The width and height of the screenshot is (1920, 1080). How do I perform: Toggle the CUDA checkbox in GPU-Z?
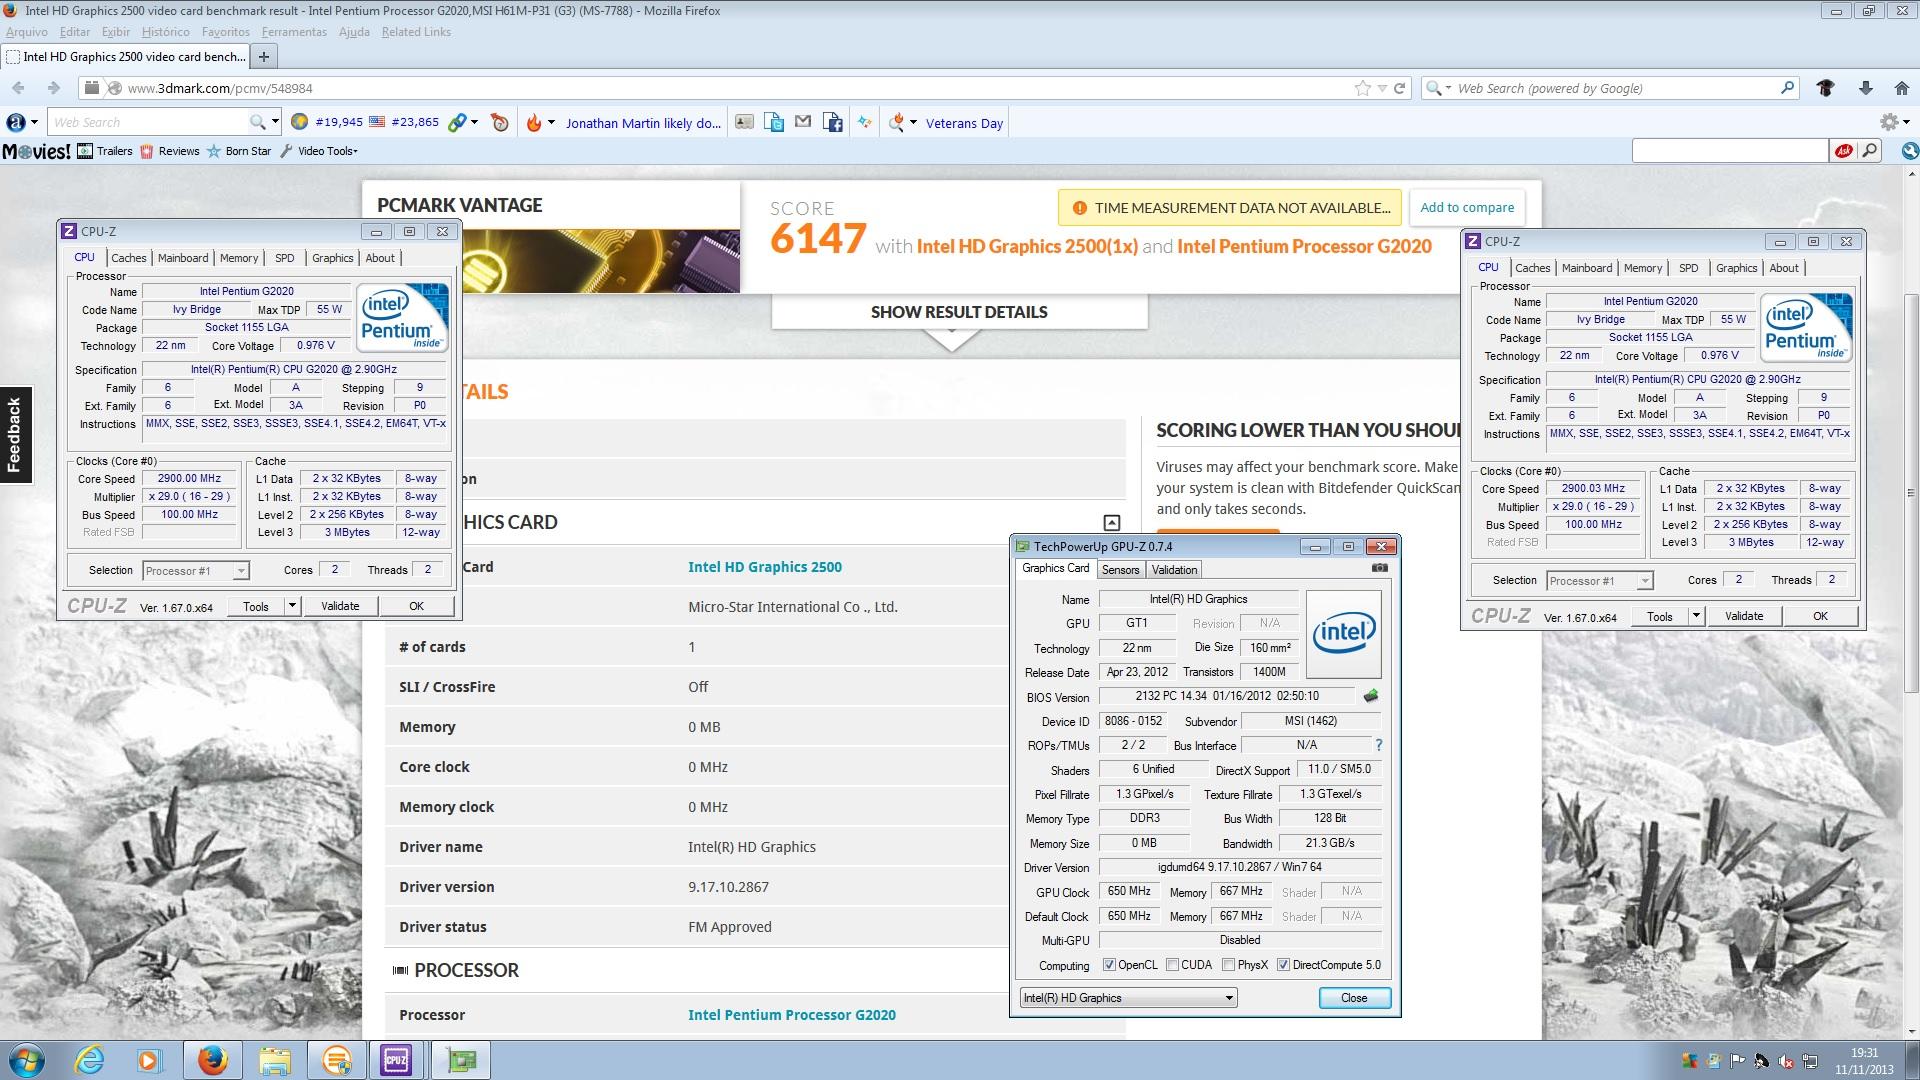1172,965
